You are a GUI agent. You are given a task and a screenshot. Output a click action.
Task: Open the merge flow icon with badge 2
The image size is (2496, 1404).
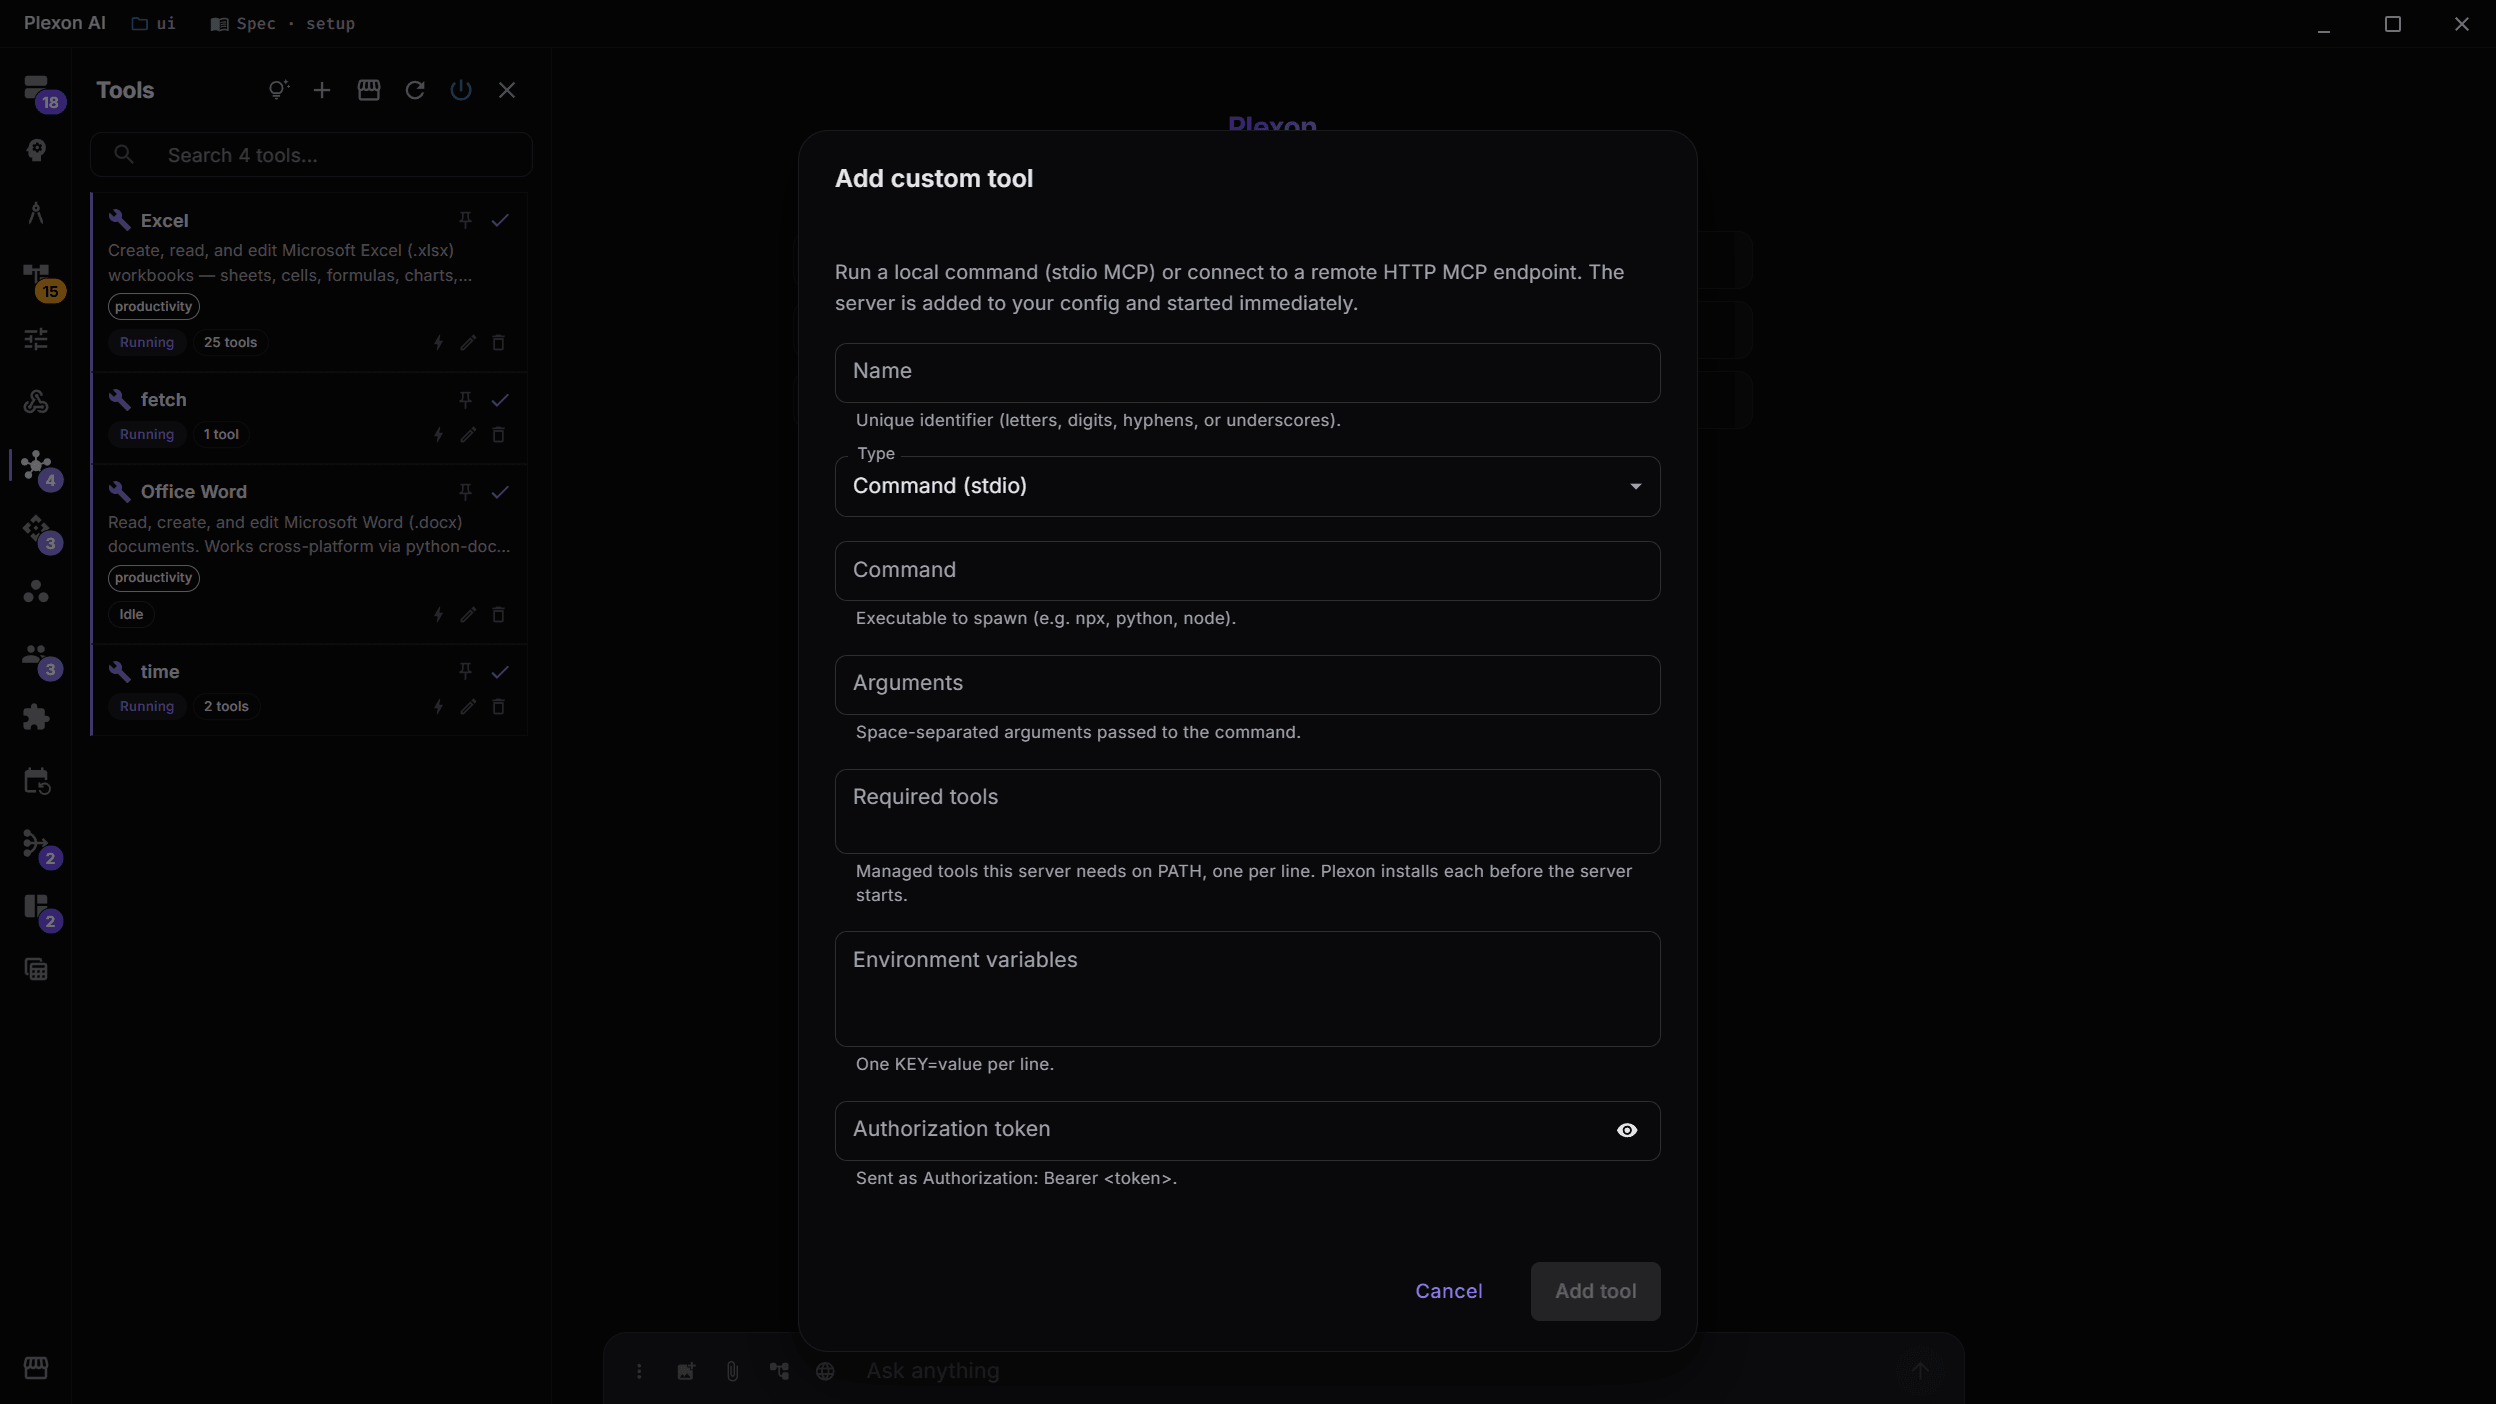pos(37,843)
